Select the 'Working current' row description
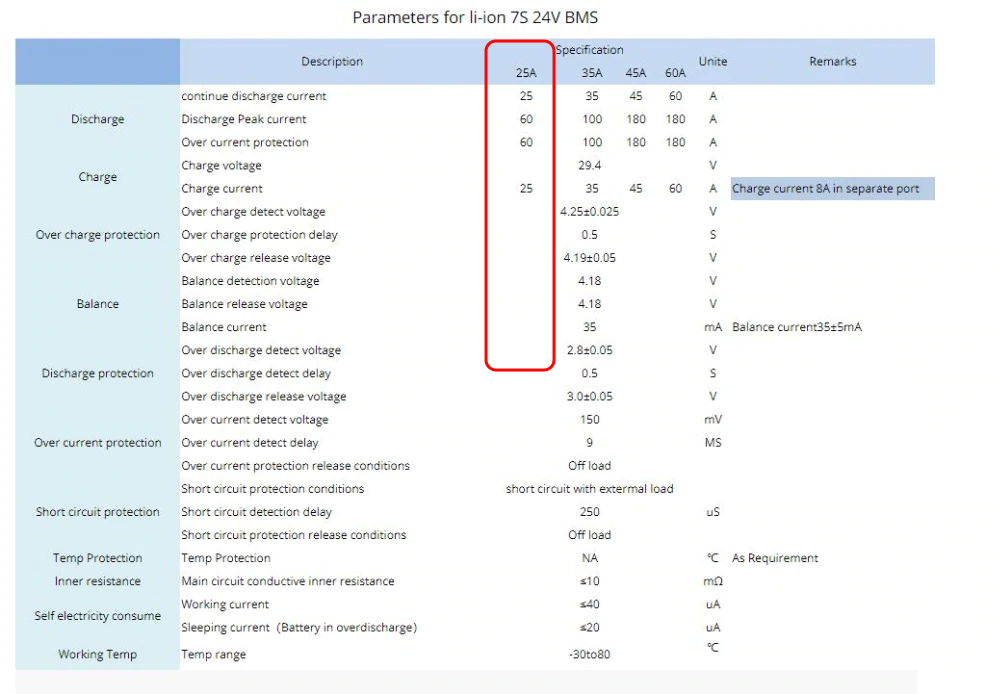 [225, 604]
